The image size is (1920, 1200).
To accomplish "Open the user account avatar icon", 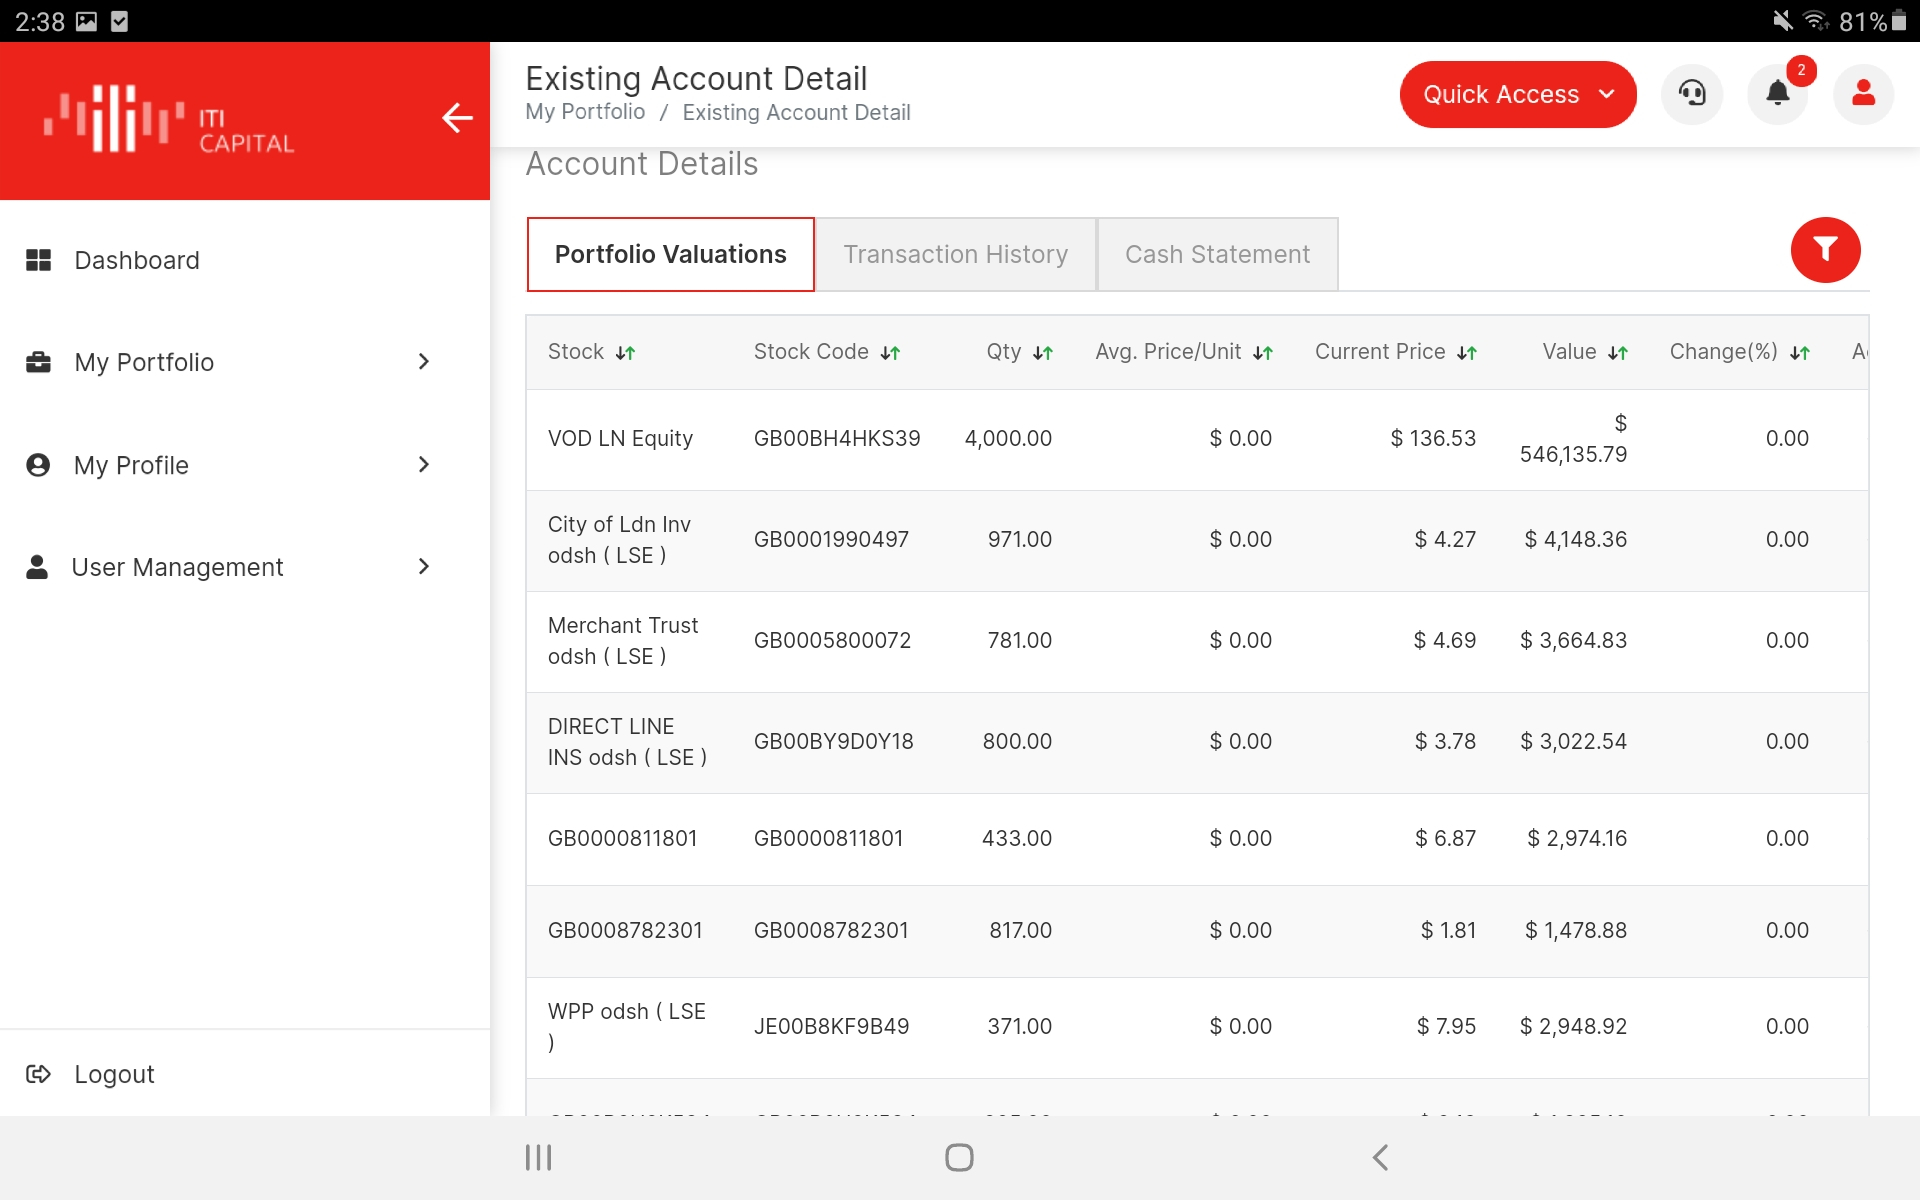I will pyautogui.click(x=1863, y=94).
